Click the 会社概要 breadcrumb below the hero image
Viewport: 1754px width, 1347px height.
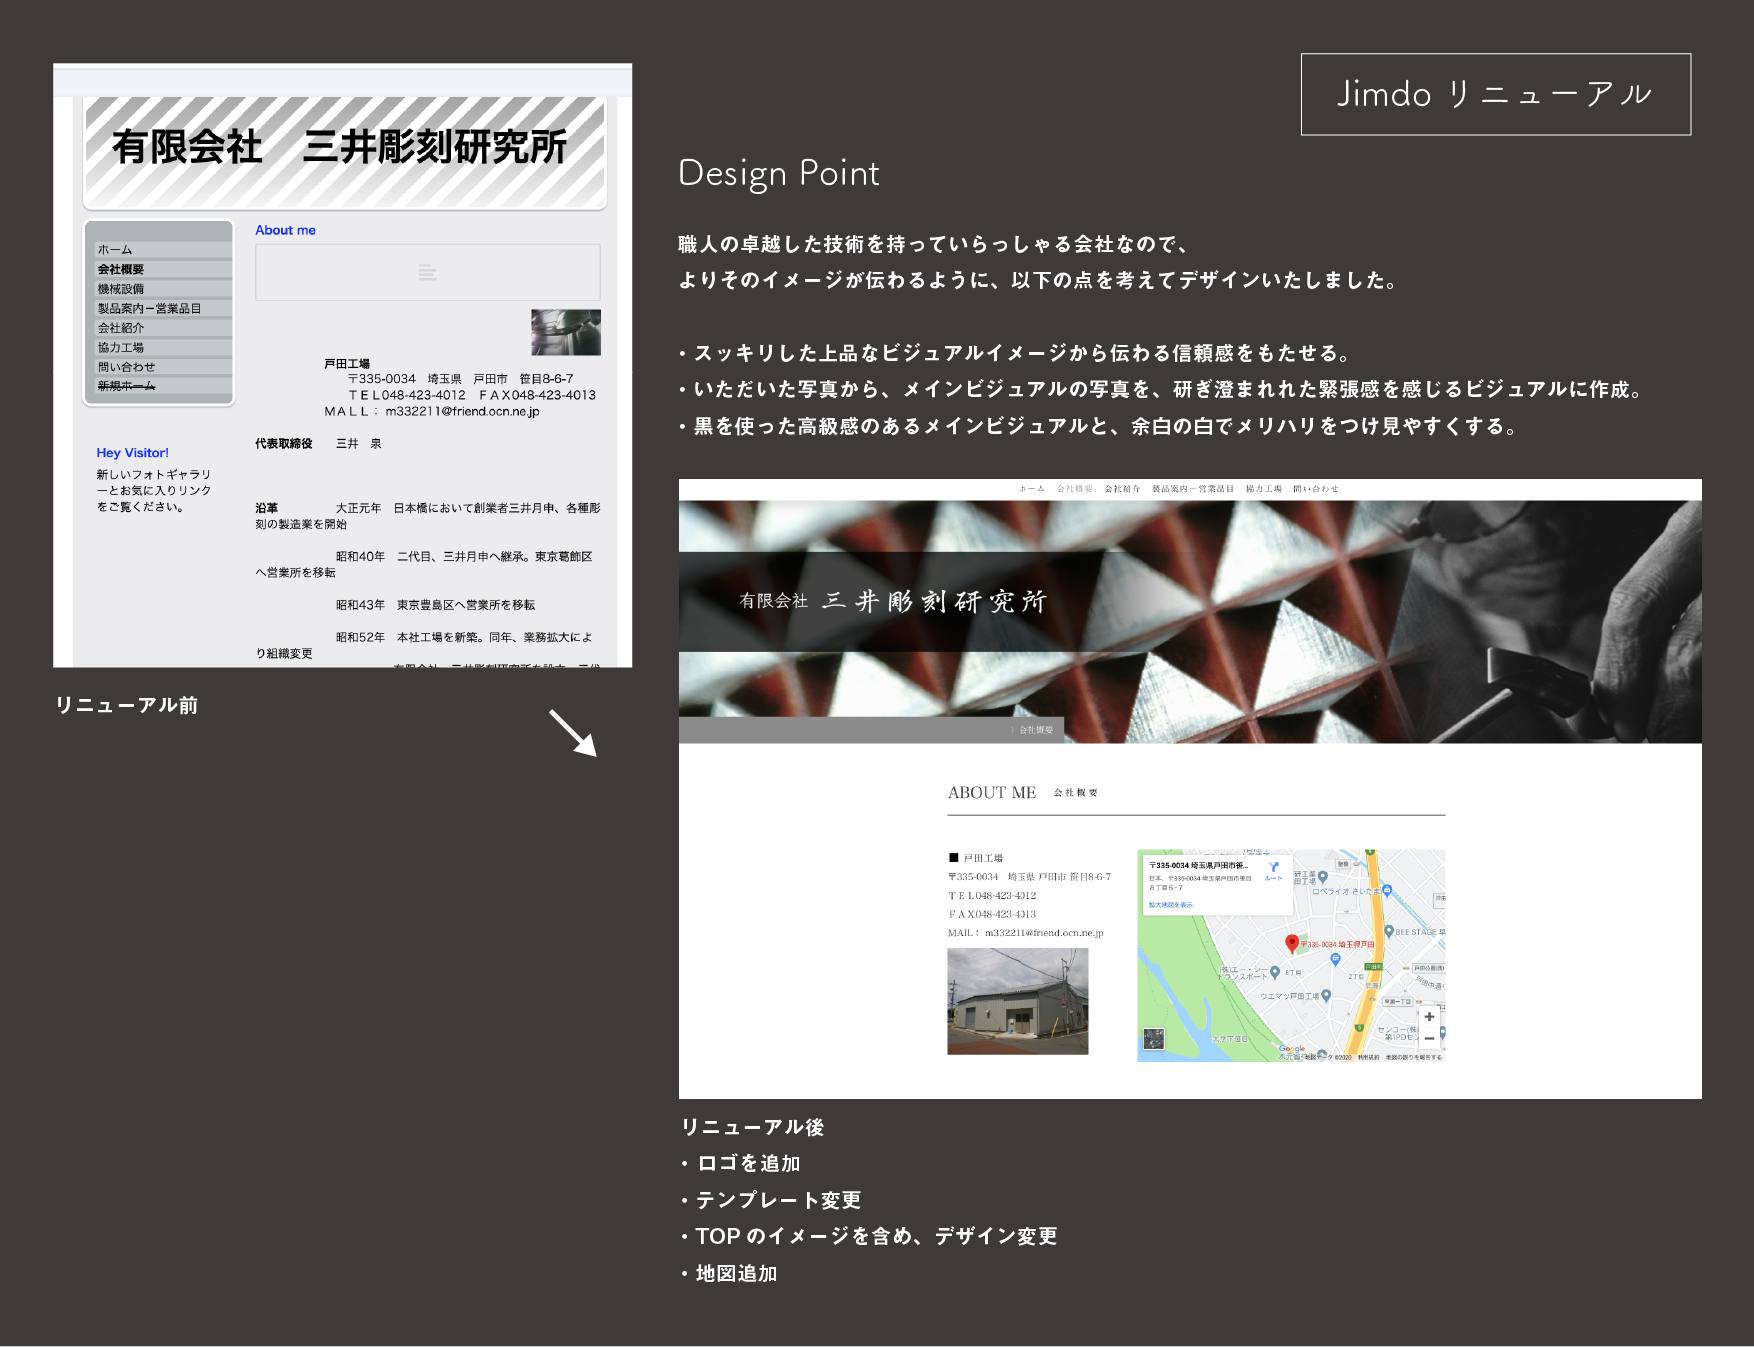(x=1036, y=730)
